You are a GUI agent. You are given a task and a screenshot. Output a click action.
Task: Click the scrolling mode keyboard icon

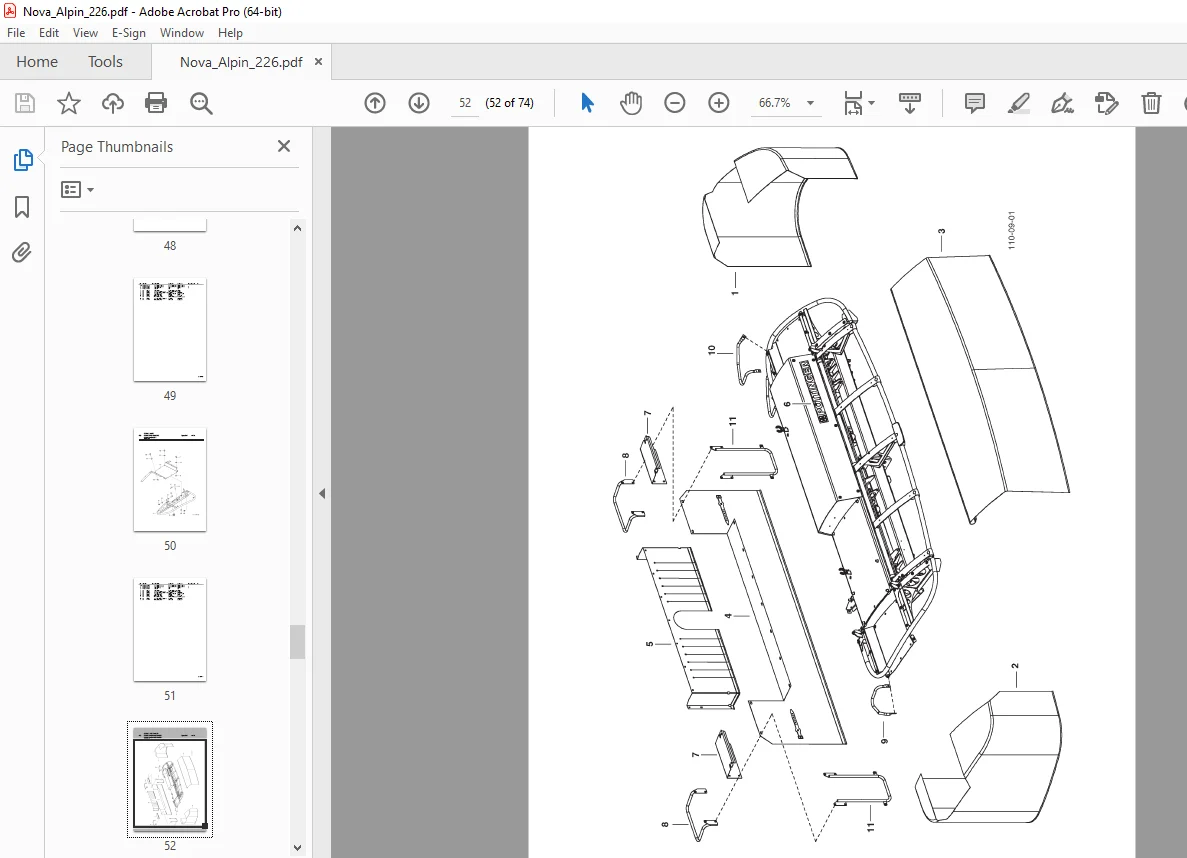(909, 103)
